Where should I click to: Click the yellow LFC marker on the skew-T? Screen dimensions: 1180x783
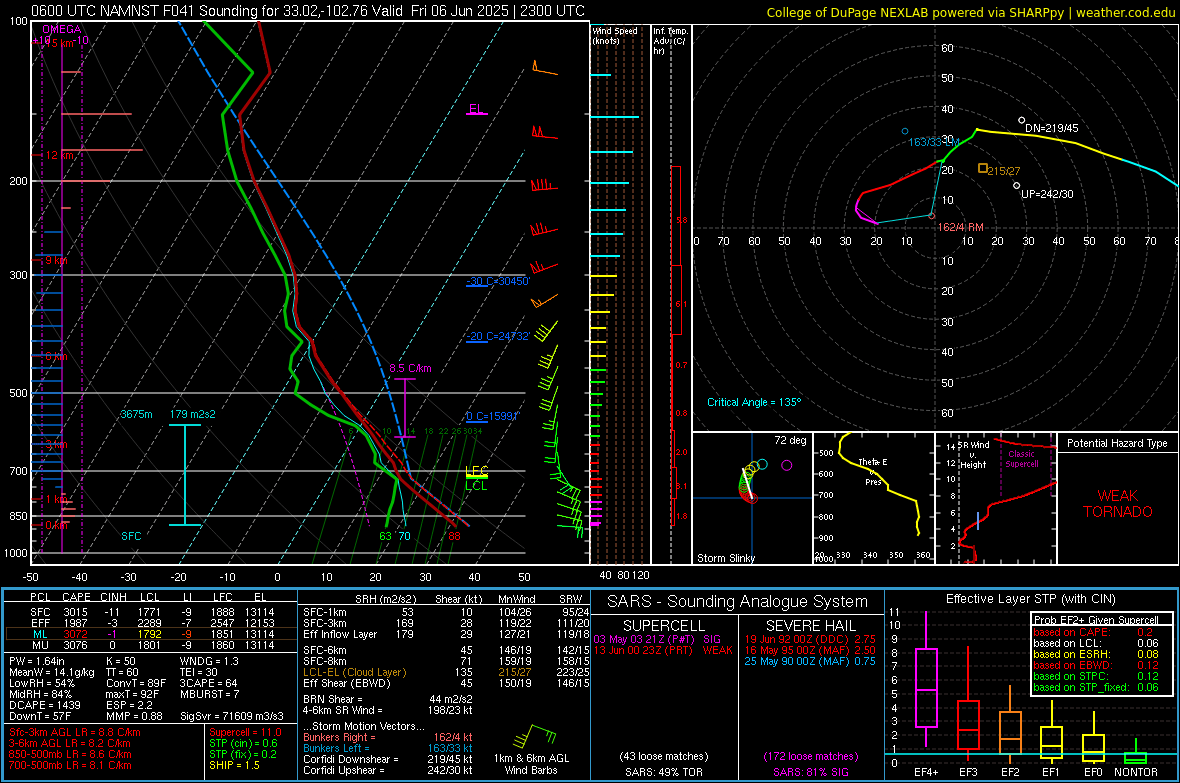pos(476,471)
